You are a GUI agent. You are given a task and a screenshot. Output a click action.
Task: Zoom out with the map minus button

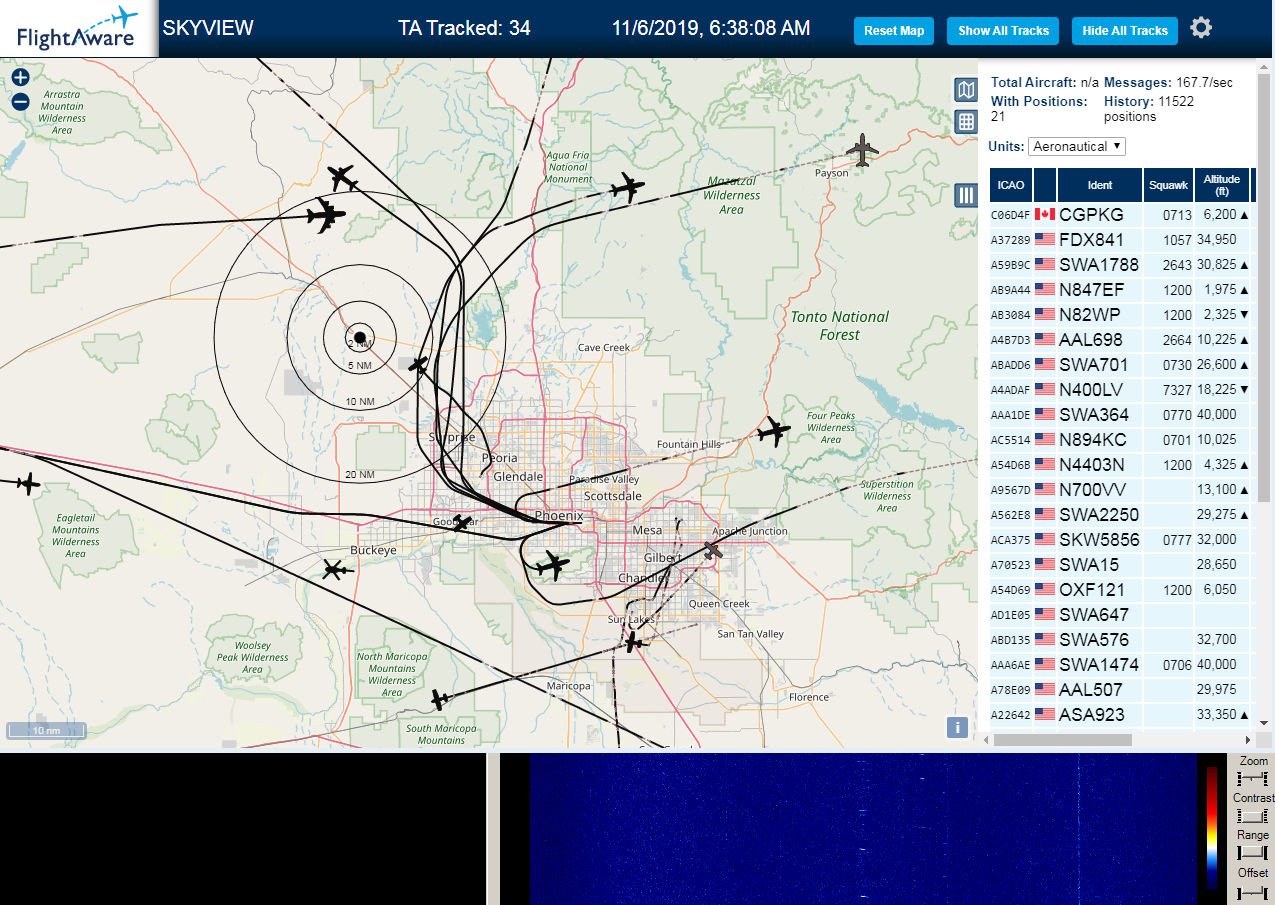(x=20, y=101)
